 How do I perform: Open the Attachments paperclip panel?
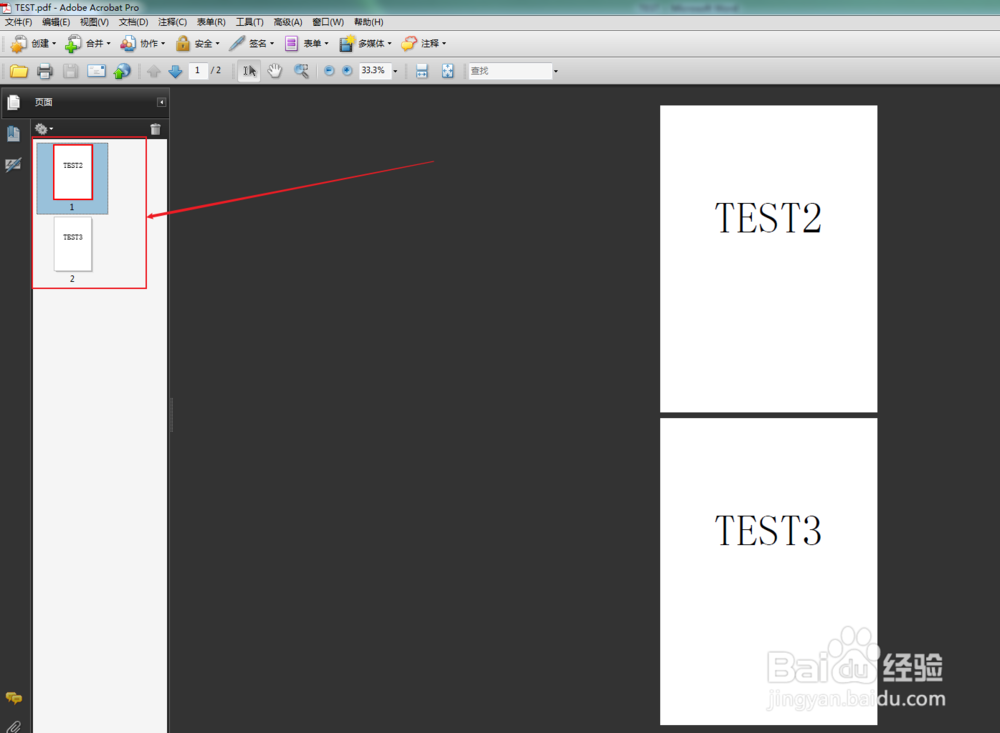tap(13, 726)
